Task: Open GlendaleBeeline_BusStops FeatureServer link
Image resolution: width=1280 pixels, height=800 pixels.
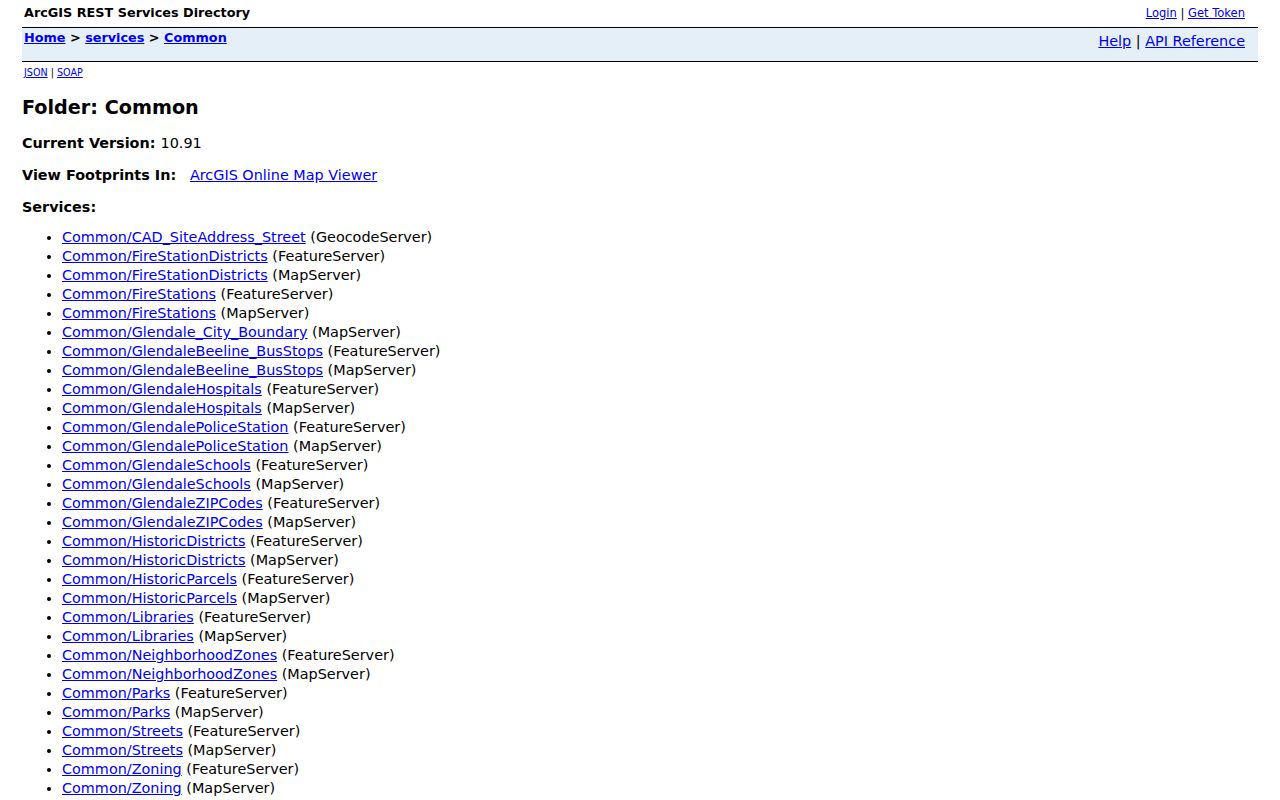Action: pos(192,351)
